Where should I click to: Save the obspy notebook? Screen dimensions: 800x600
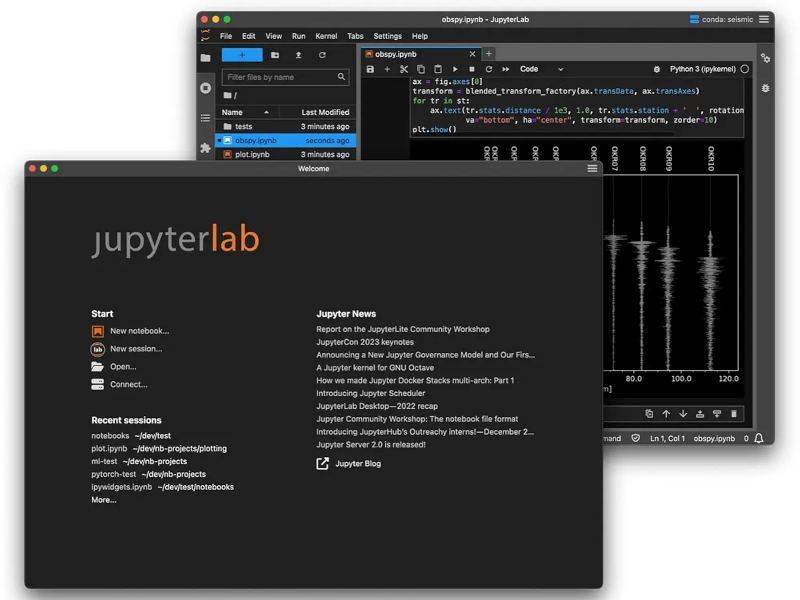pos(370,69)
